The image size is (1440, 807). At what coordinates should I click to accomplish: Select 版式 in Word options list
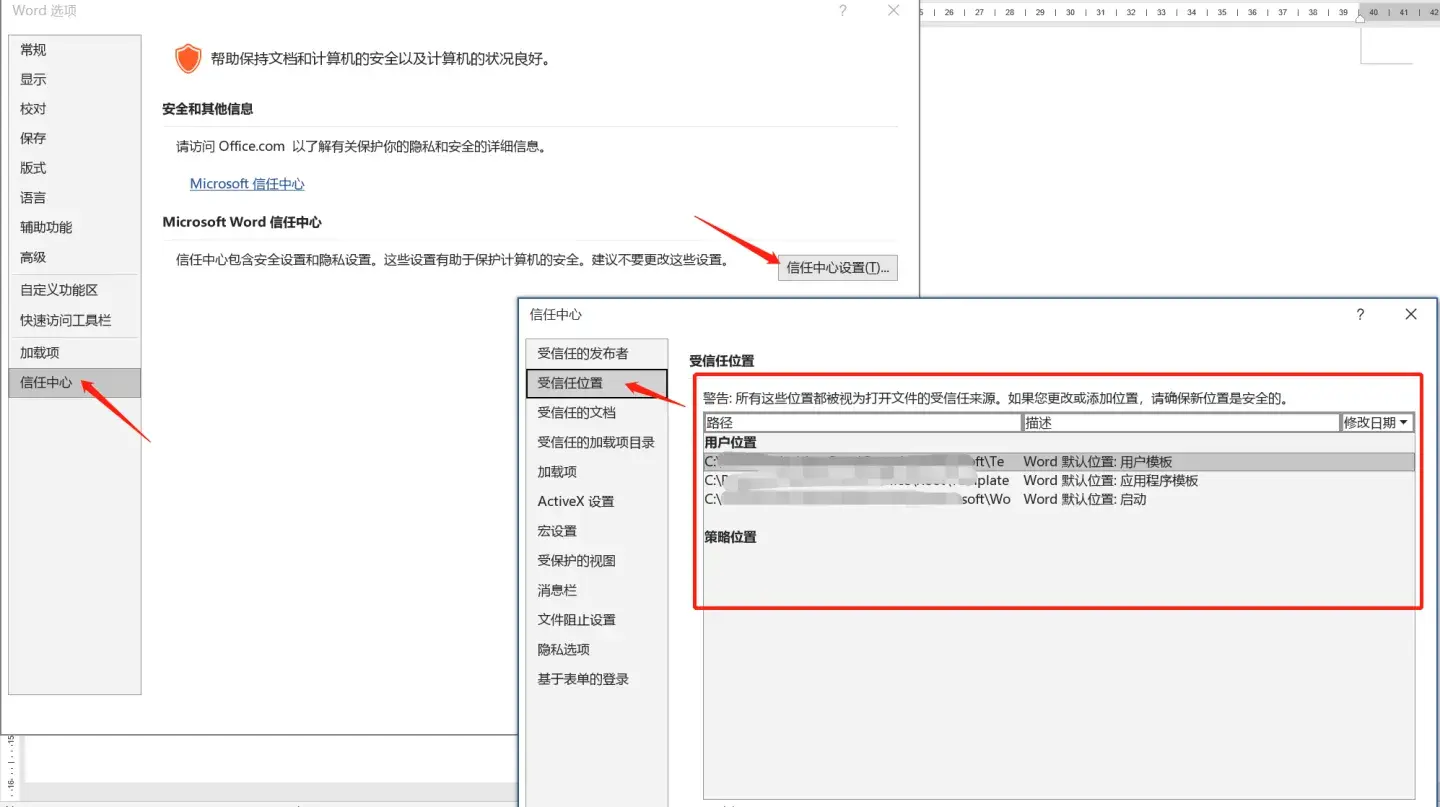pos(74,168)
